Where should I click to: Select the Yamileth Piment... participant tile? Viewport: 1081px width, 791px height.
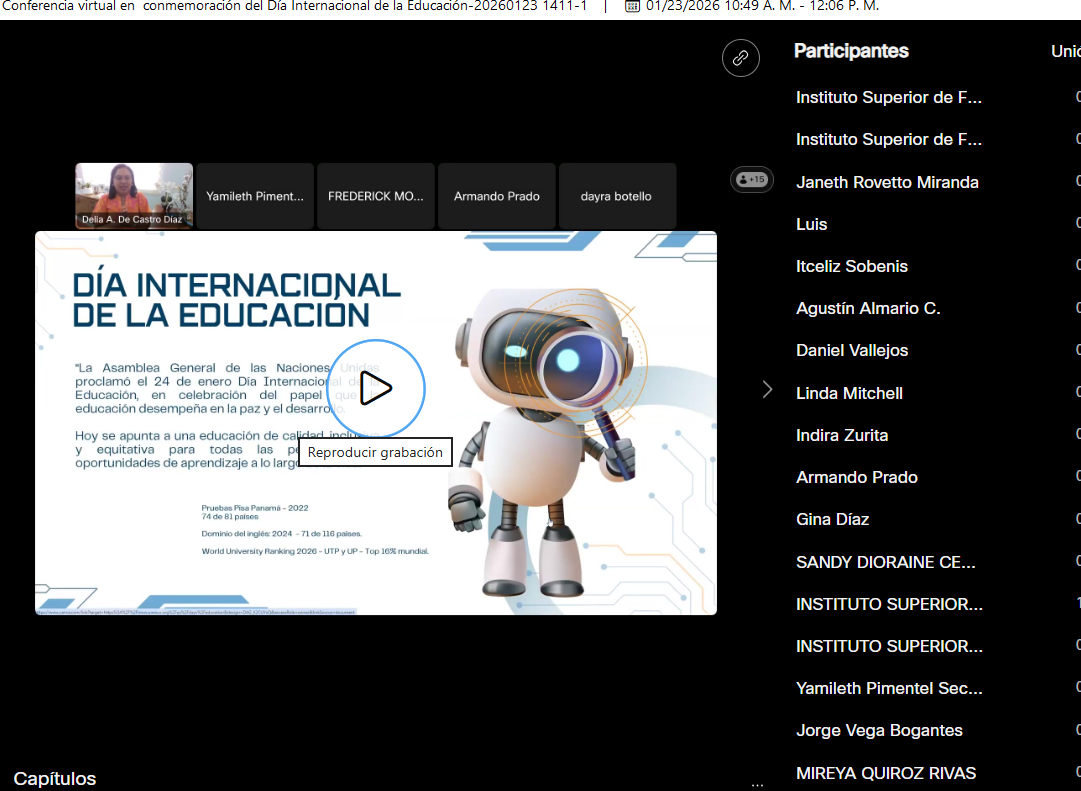pos(255,196)
